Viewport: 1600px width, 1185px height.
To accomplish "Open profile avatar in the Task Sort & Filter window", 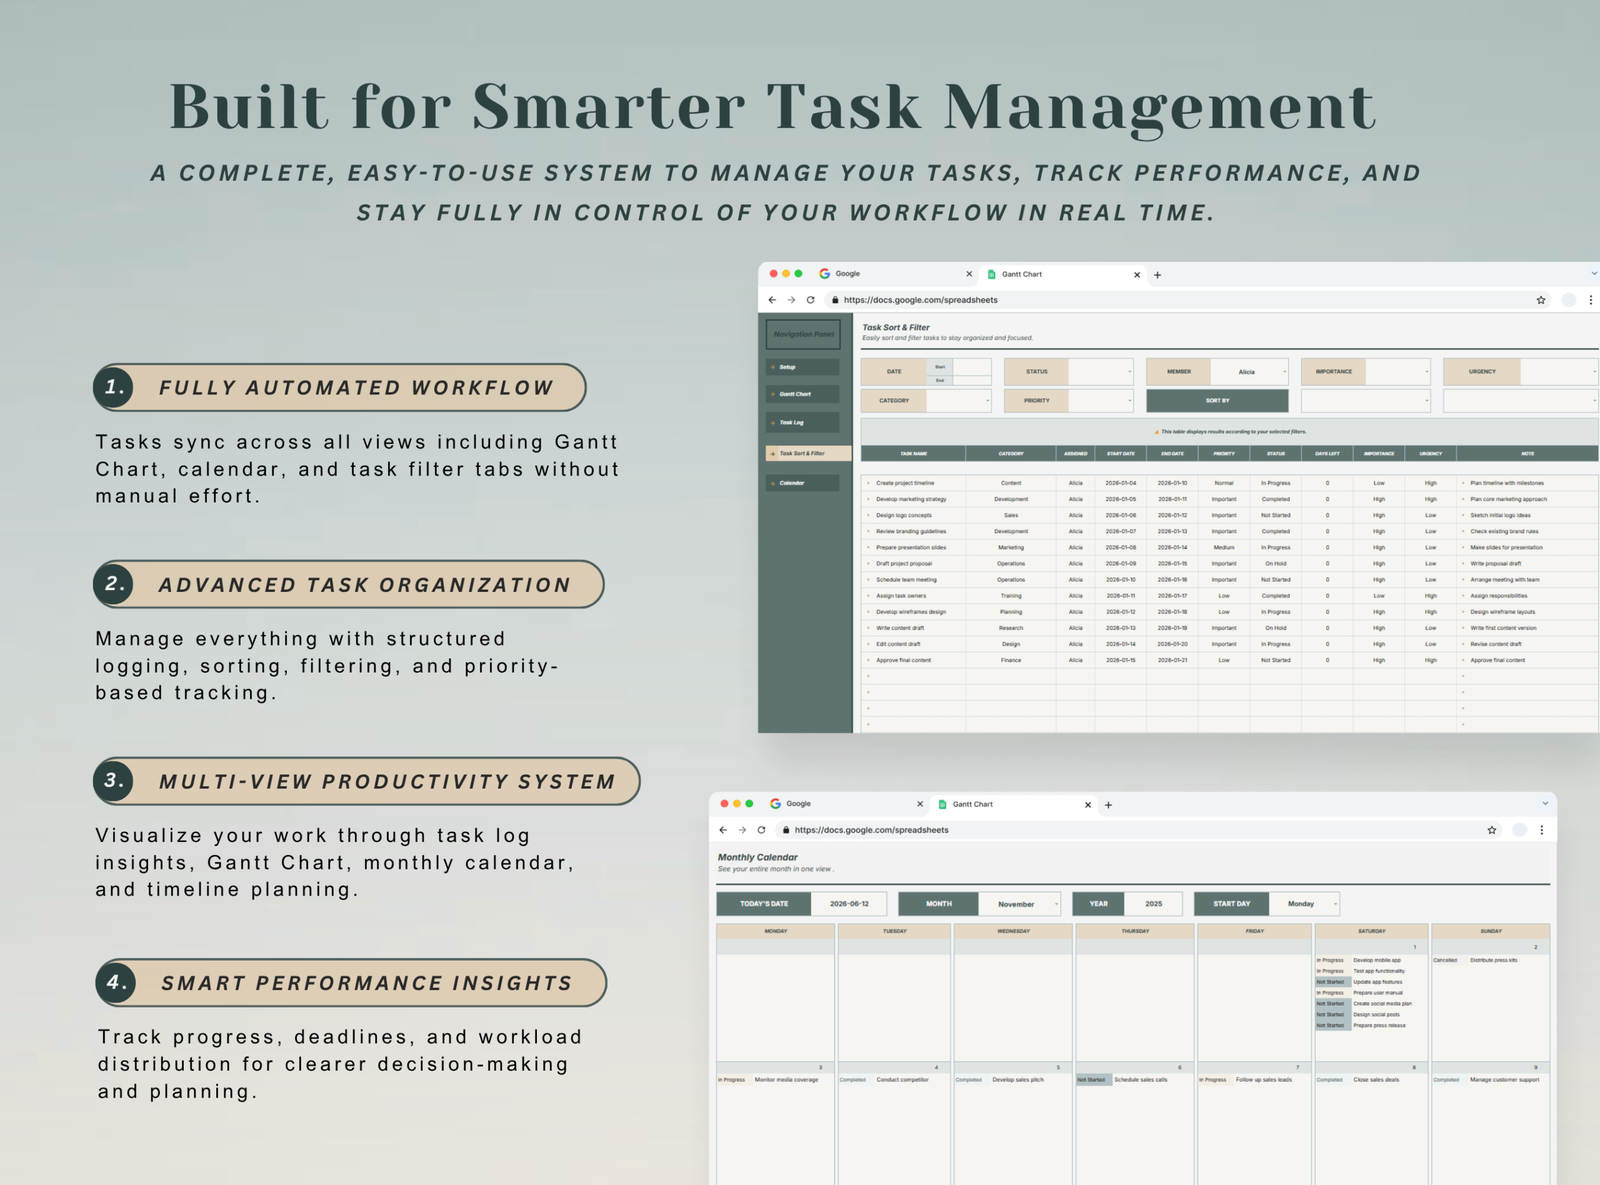I will (x=1568, y=300).
